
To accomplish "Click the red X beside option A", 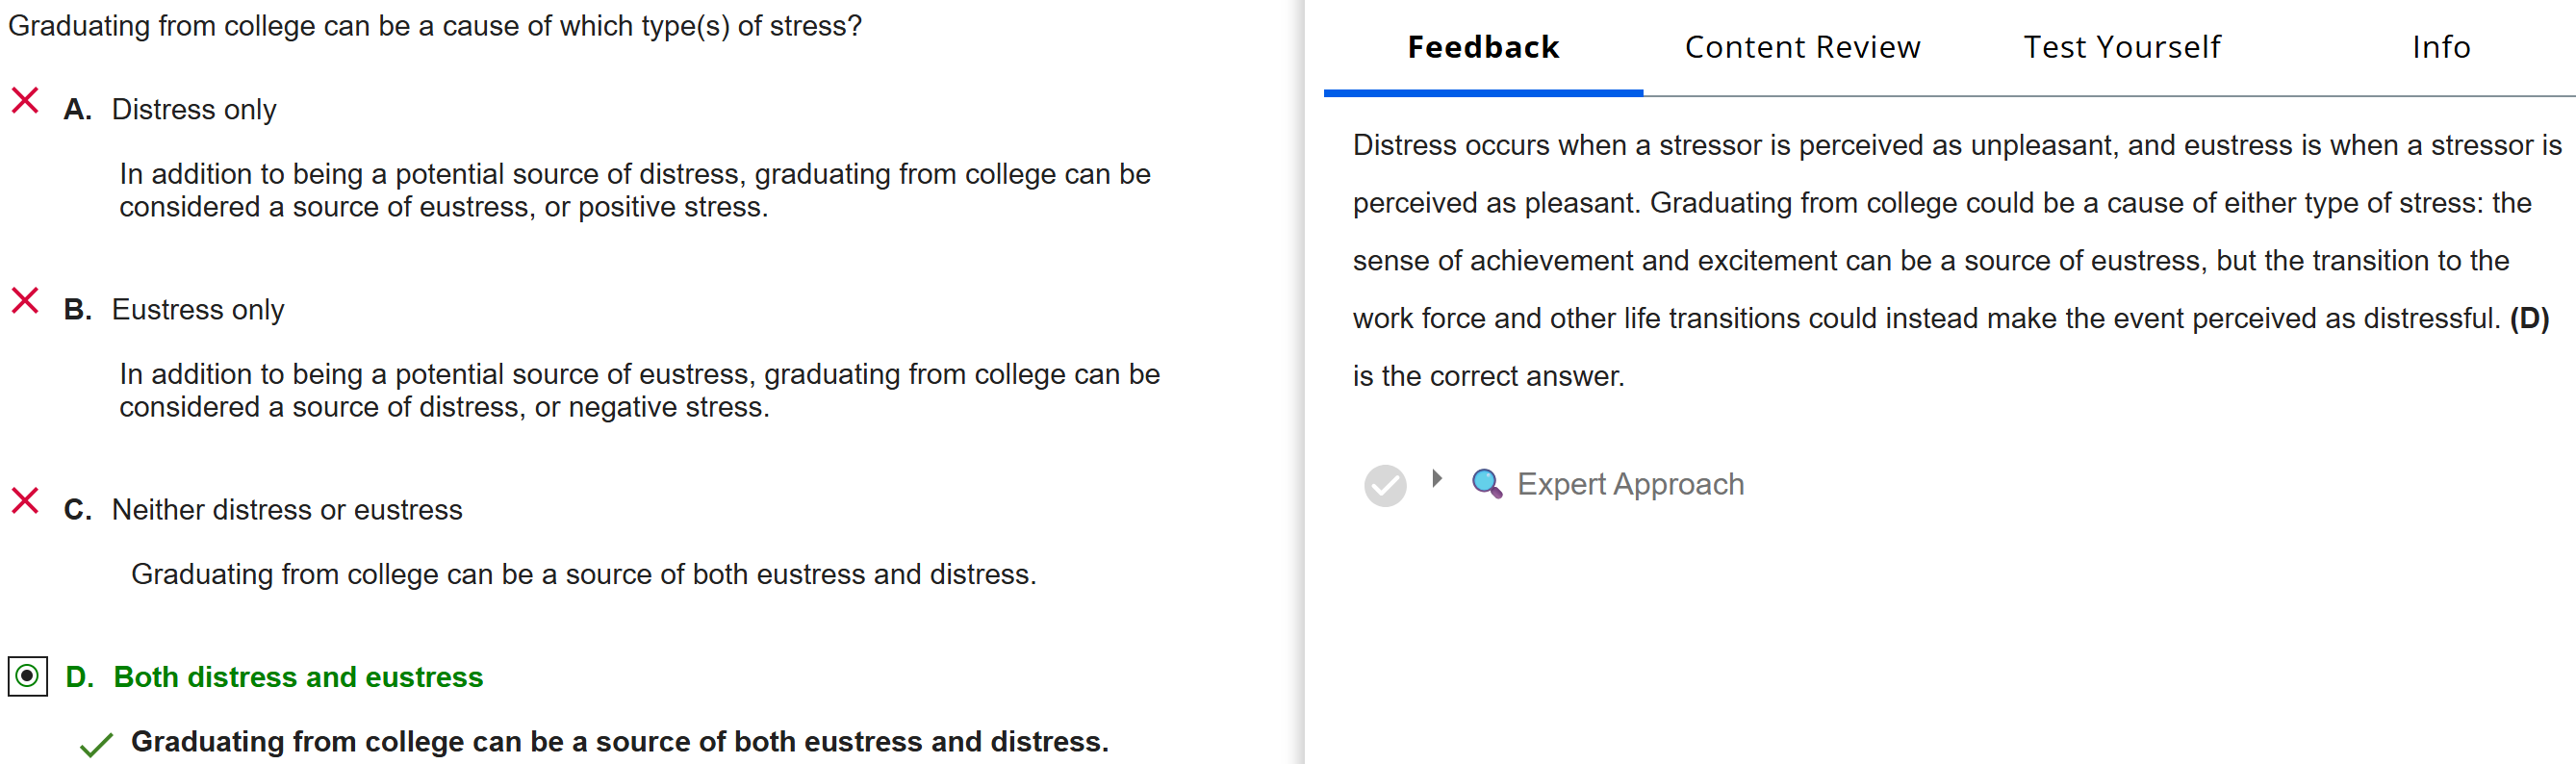I will 25,101.
